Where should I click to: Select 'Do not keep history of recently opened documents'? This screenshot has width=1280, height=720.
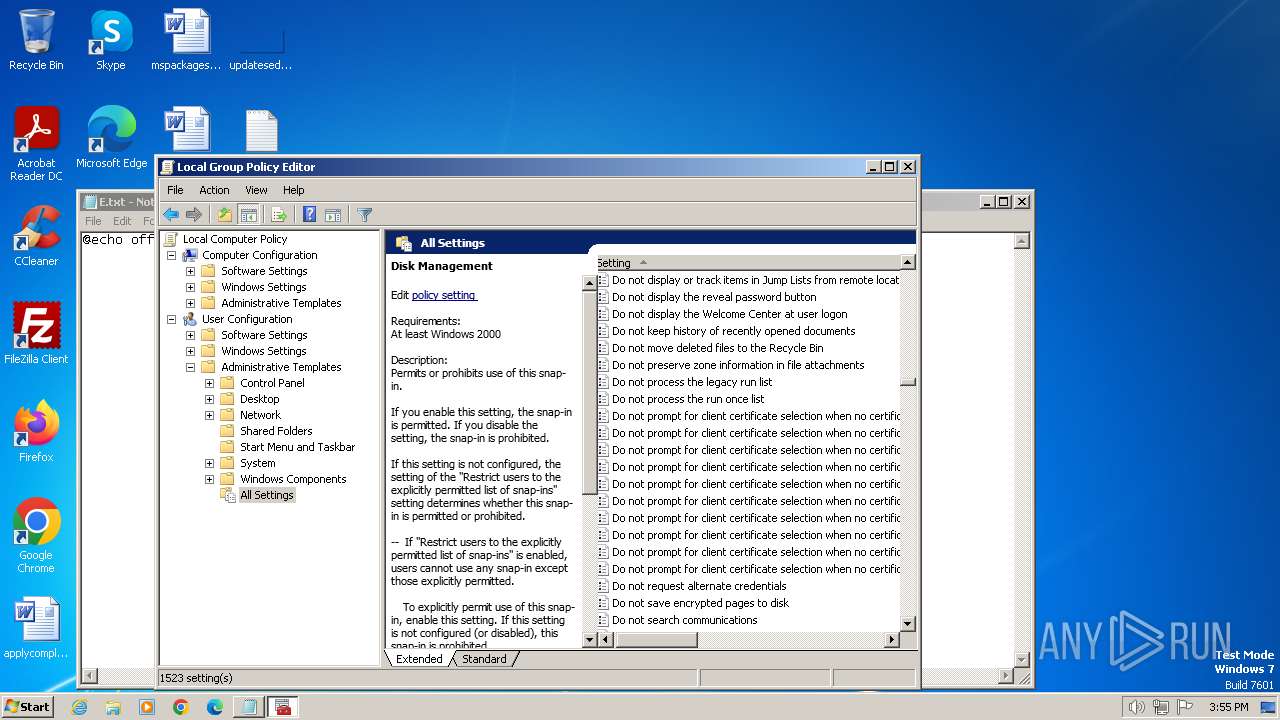pos(733,331)
